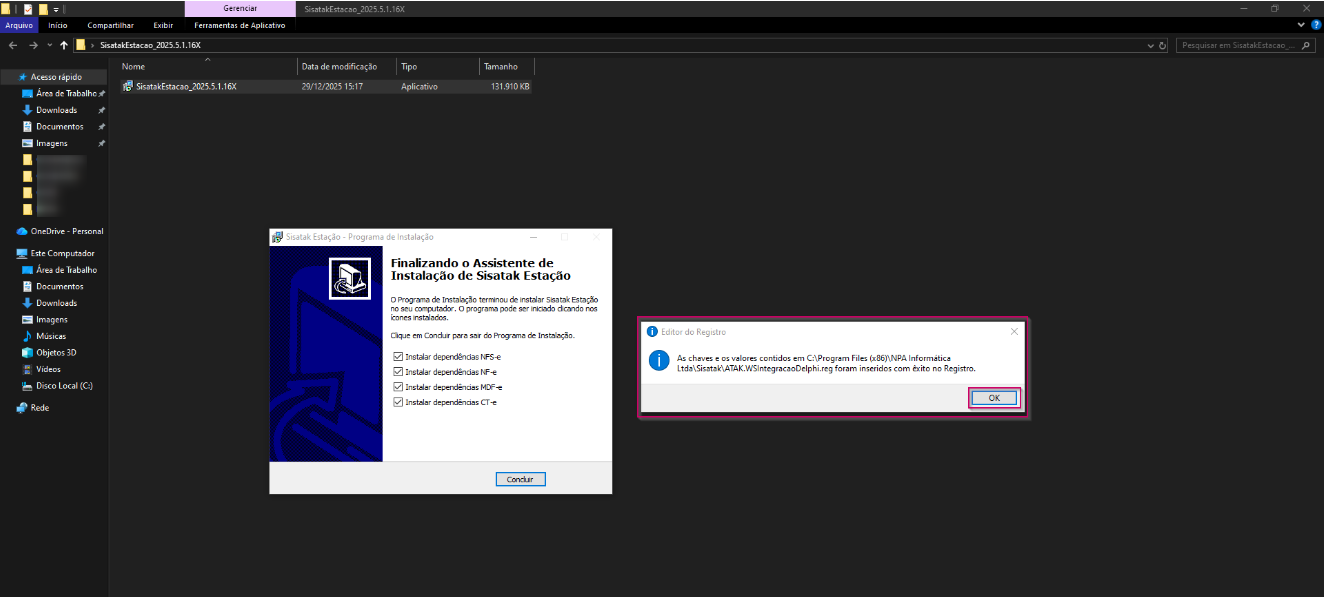Open Área de Trabalho under Este Computador
This screenshot has width=1325, height=597.
[59, 270]
